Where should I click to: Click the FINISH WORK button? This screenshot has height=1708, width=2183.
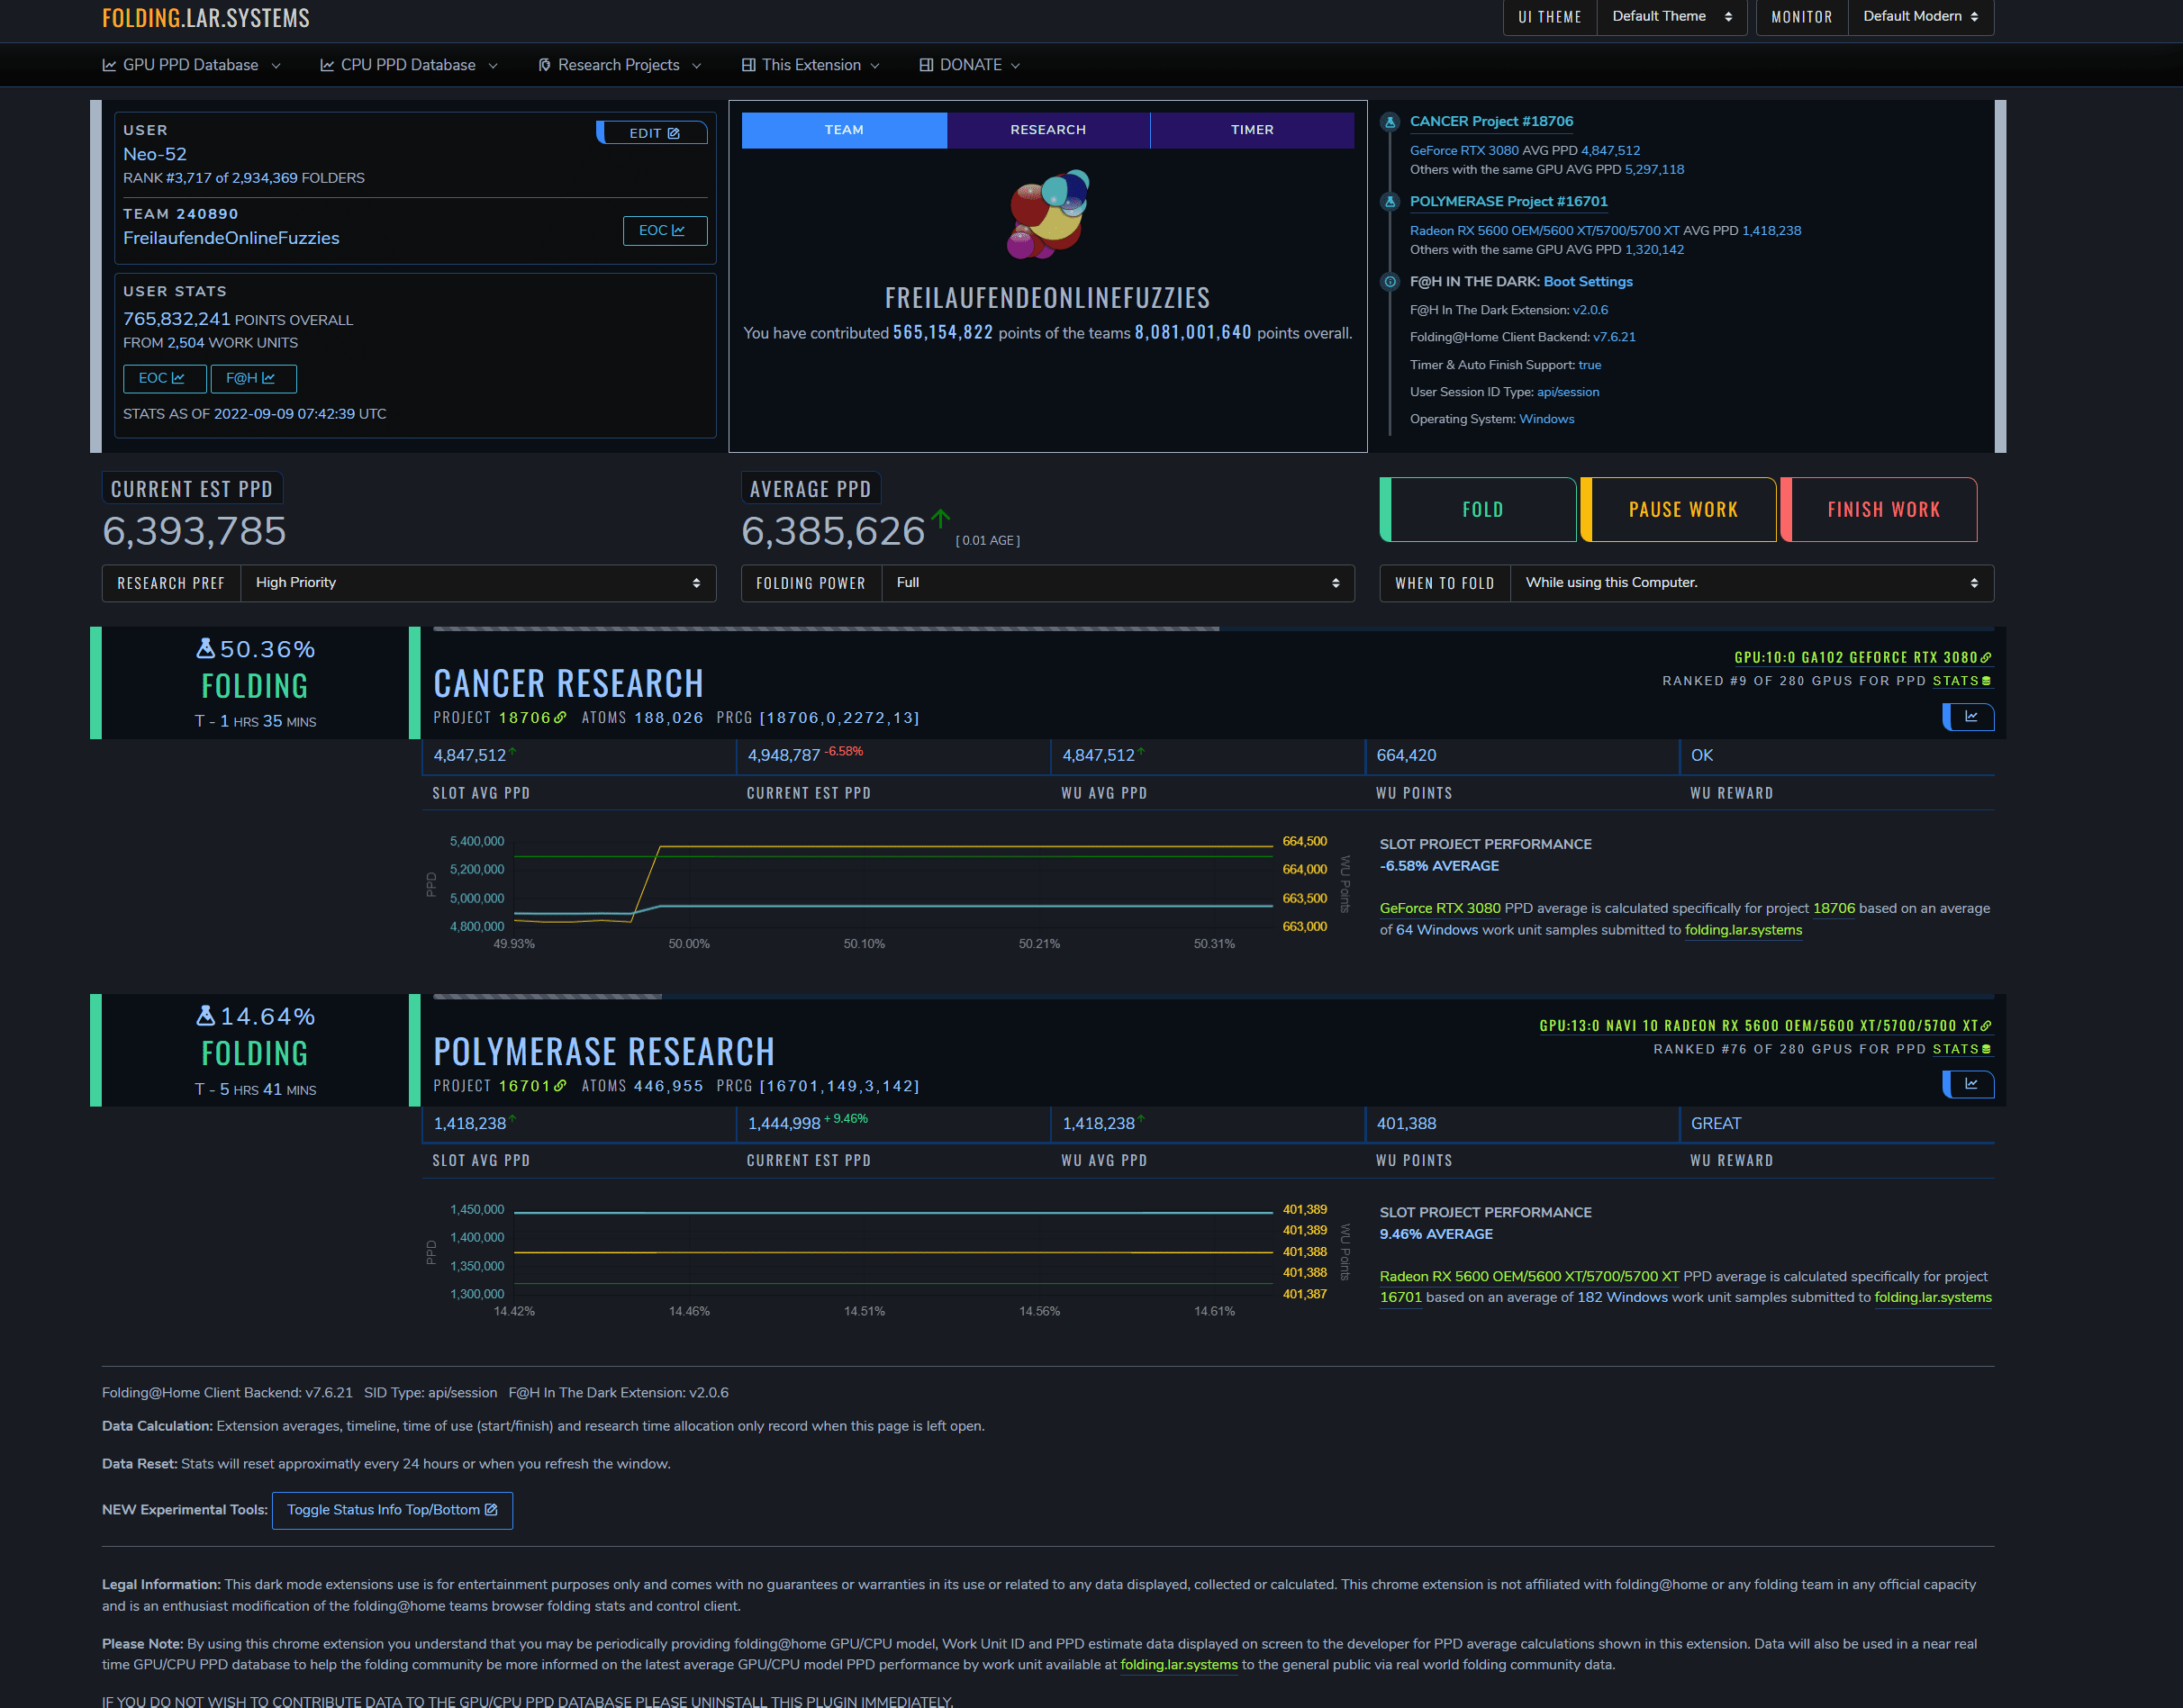(x=1878, y=510)
